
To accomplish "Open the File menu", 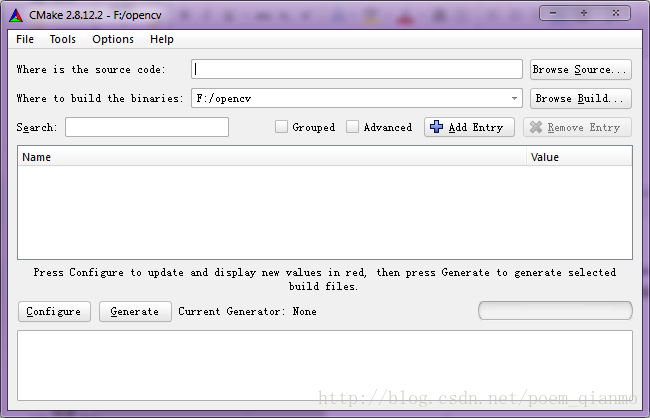I will coord(25,39).
